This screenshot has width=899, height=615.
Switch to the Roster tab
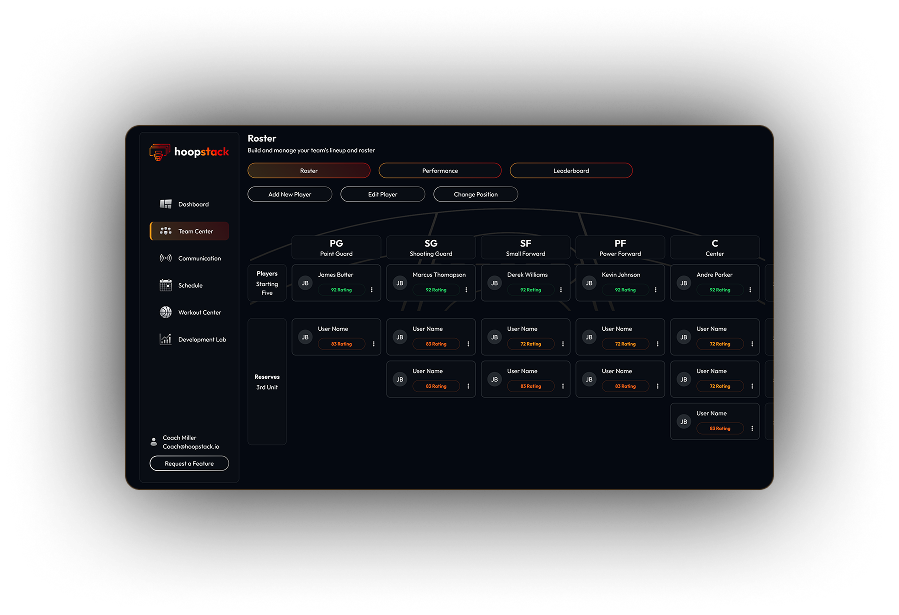click(x=309, y=170)
